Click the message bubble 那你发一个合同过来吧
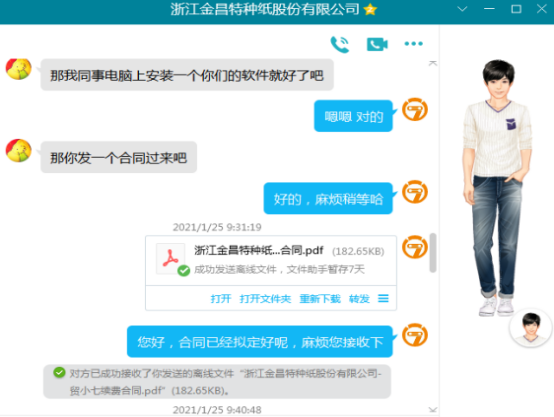The width and height of the screenshot is (554, 417). pyautogui.click(x=119, y=157)
